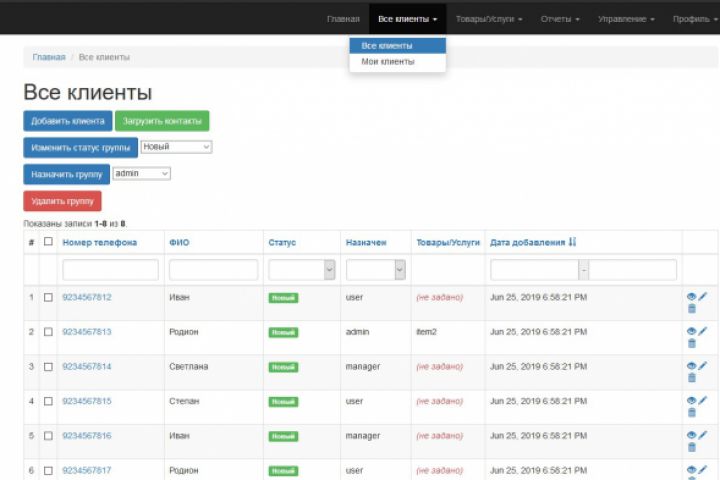Open the Главная breadcrumb link

(x=49, y=57)
